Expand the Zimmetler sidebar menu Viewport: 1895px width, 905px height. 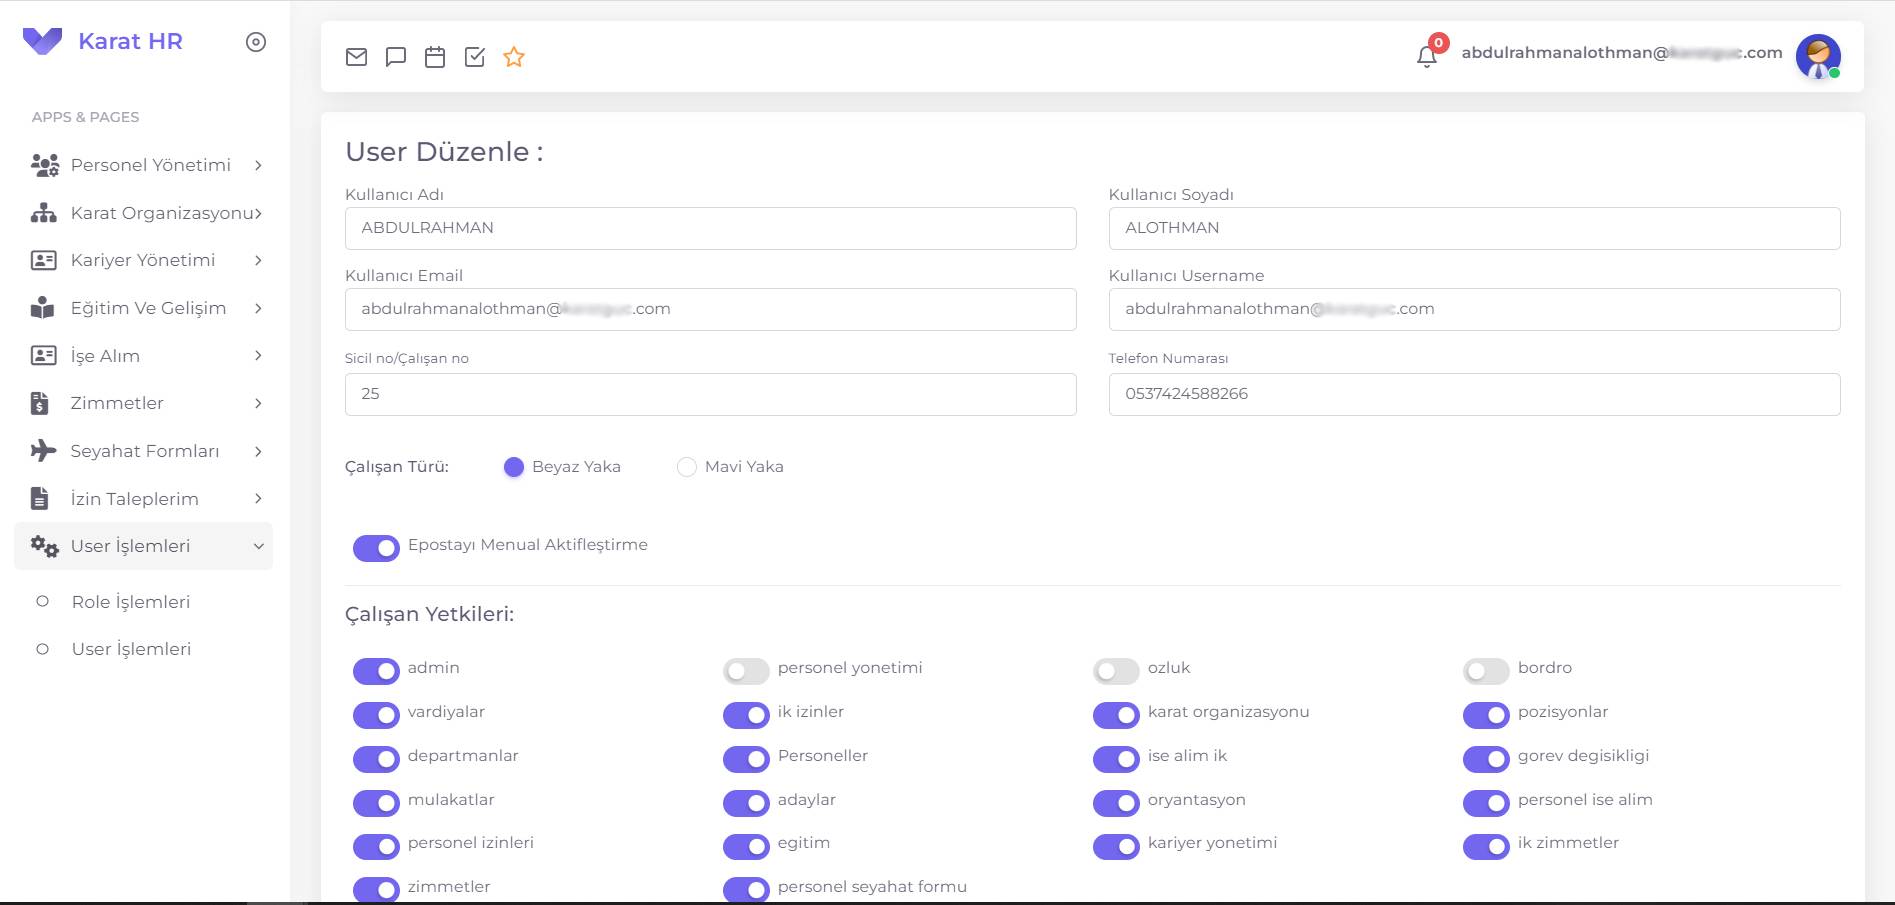click(117, 403)
